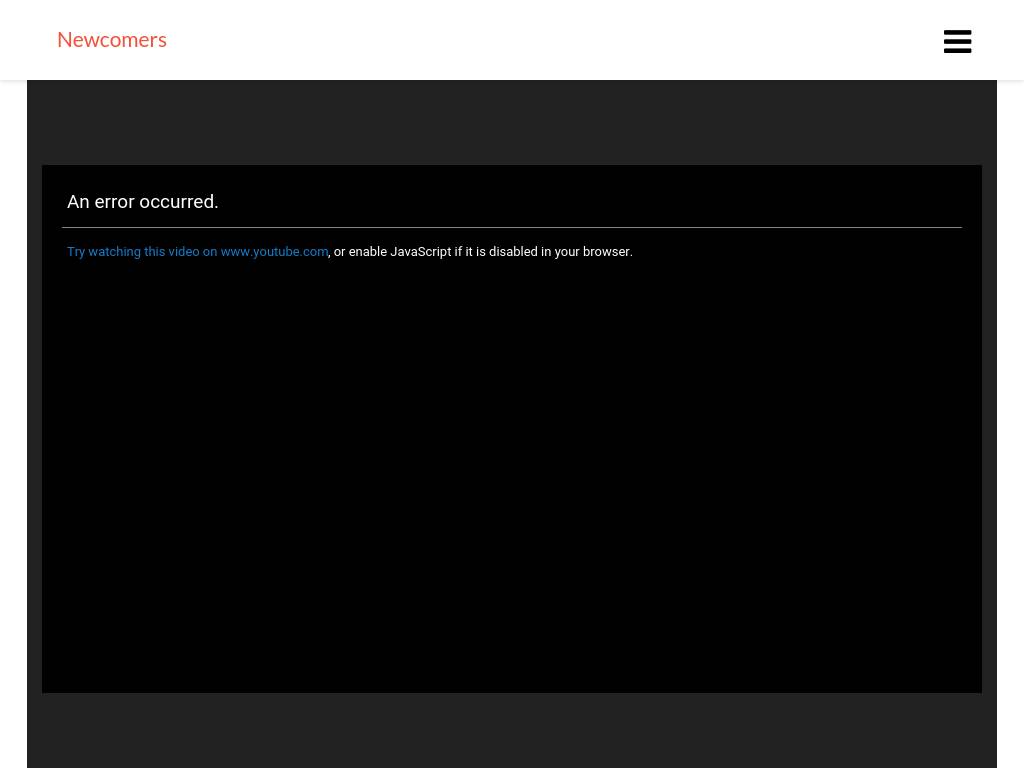The height and width of the screenshot is (768, 1024).
Task: Open the 'Try watching this video' YouTube link
Action: point(197,252)
